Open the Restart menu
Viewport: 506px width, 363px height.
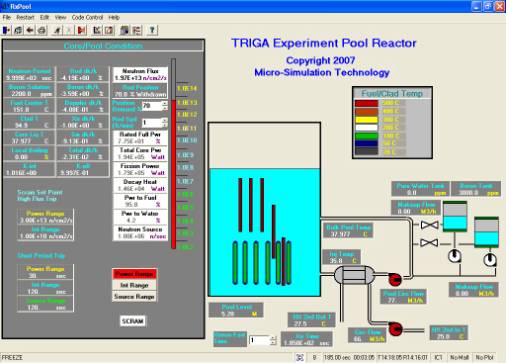click(25, 17)
